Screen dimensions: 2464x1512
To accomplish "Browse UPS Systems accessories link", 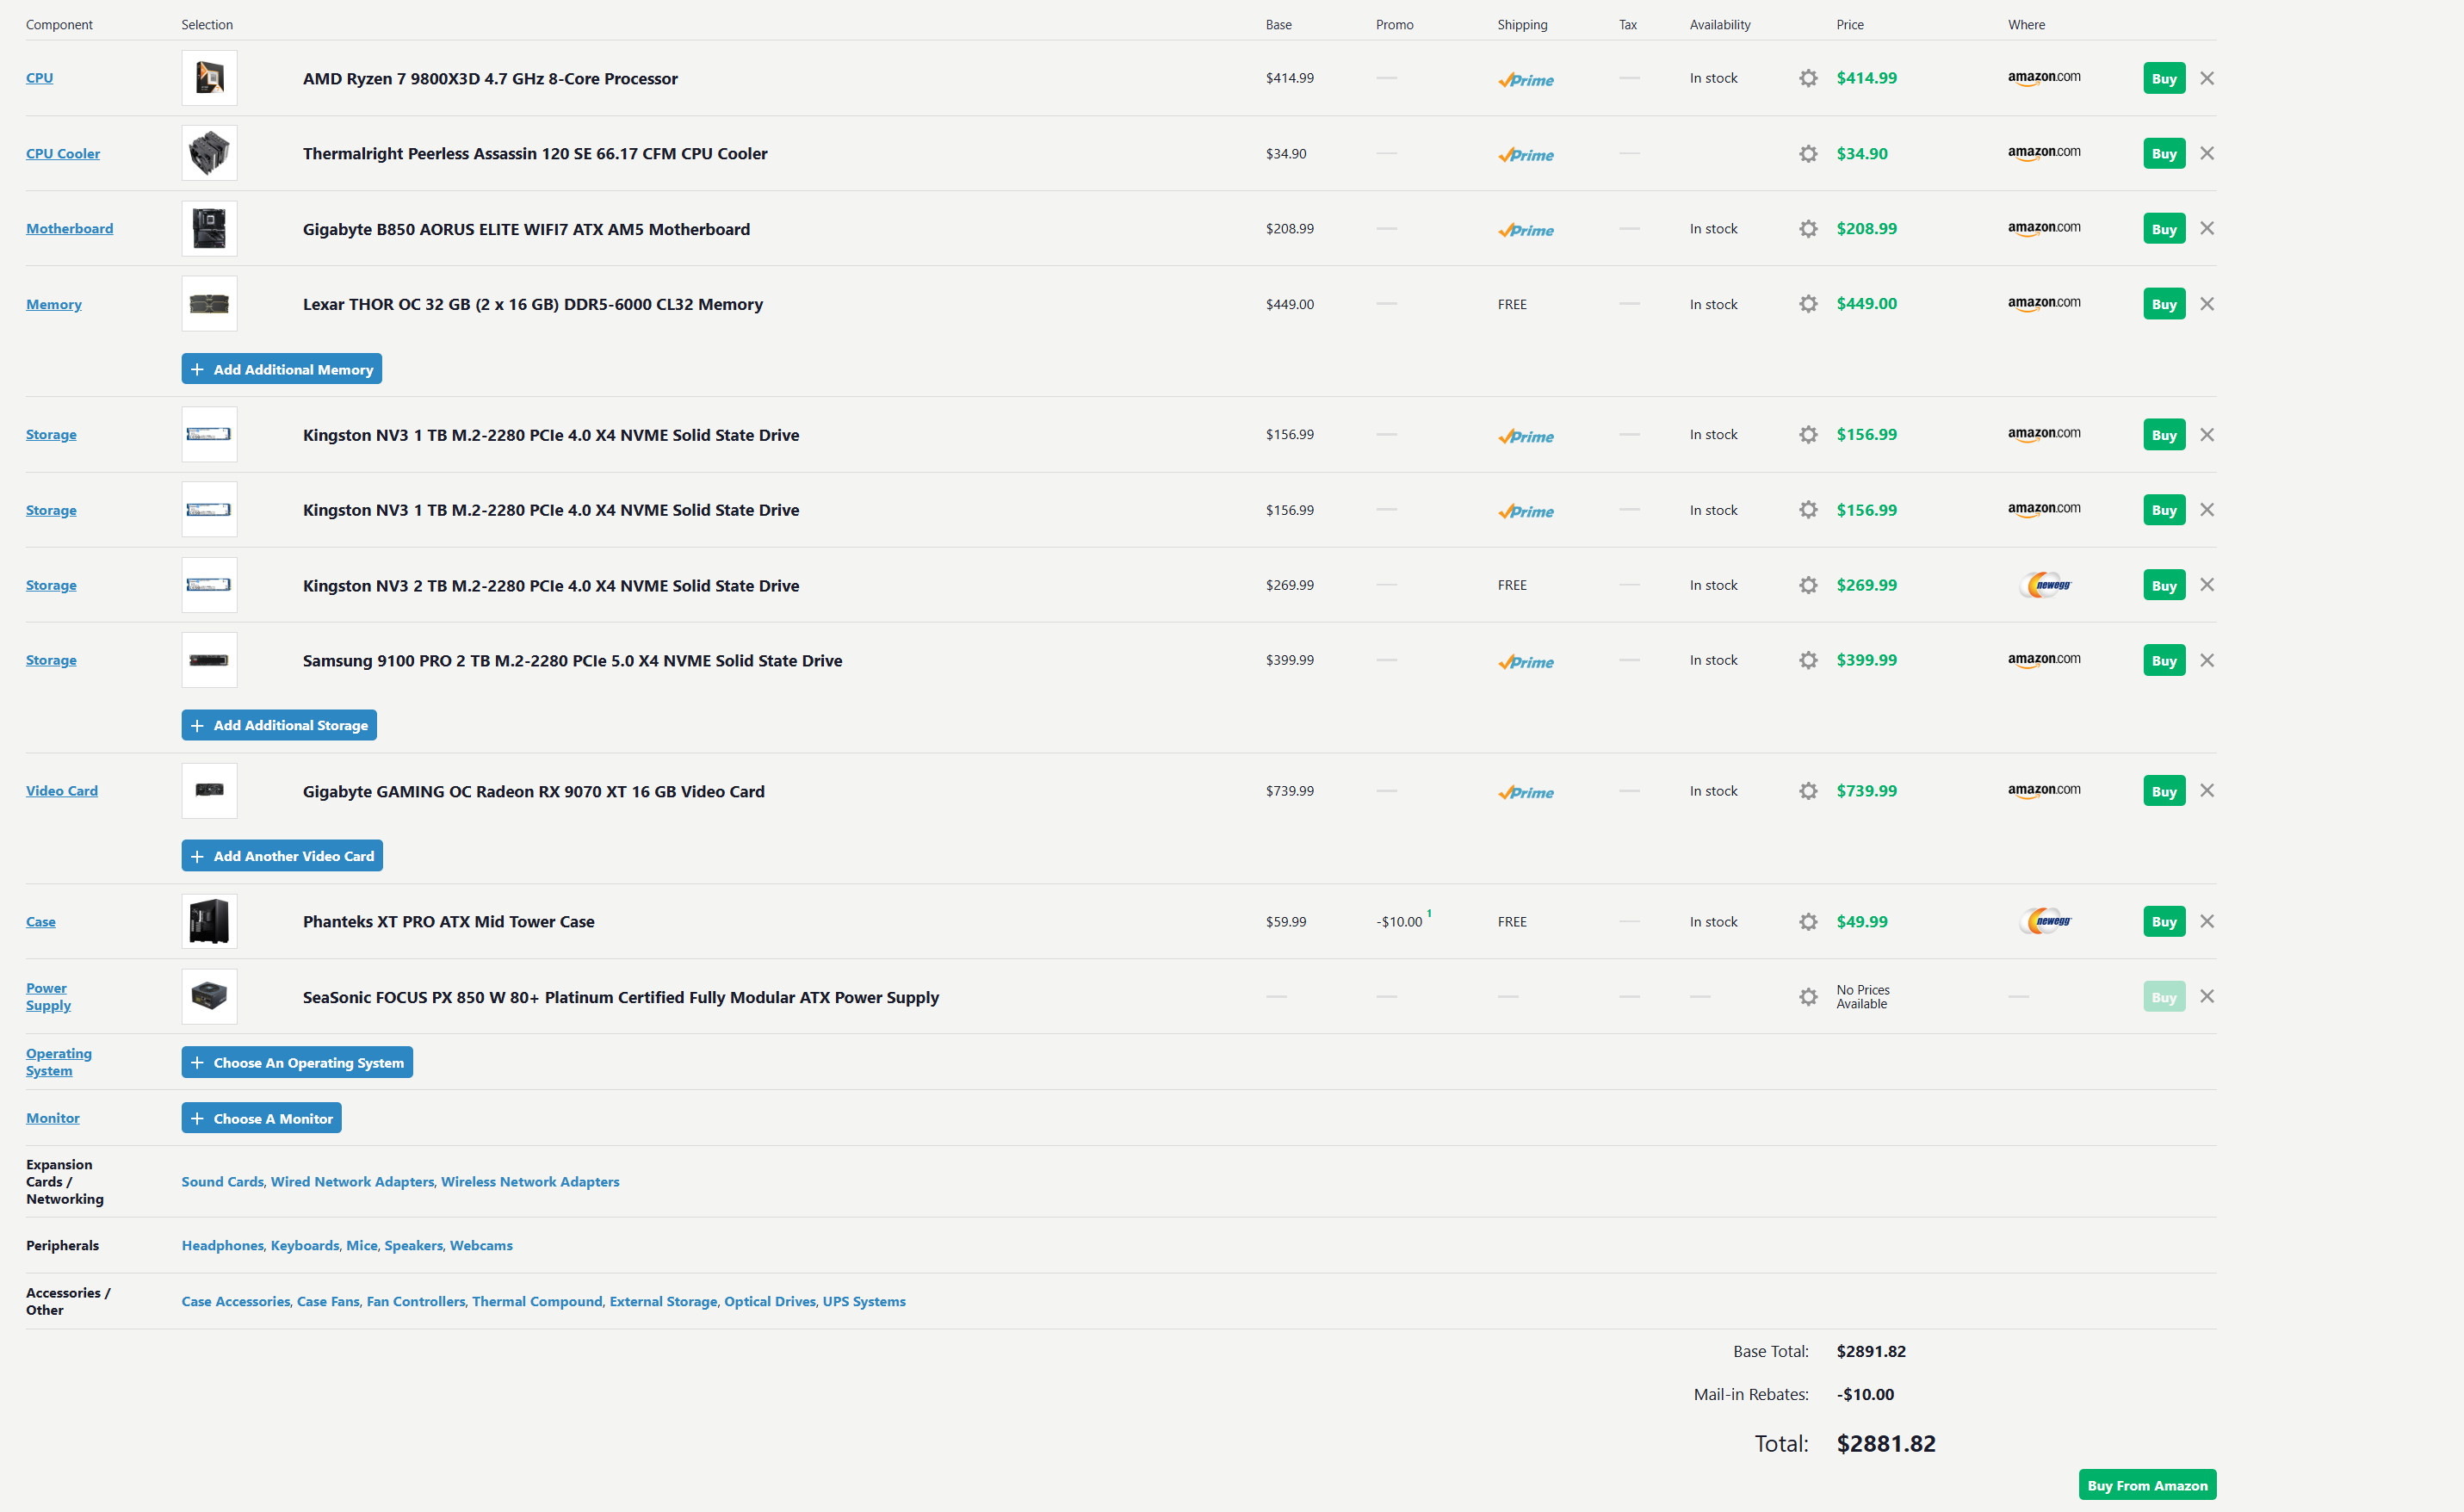I will tap(864, 1302).
